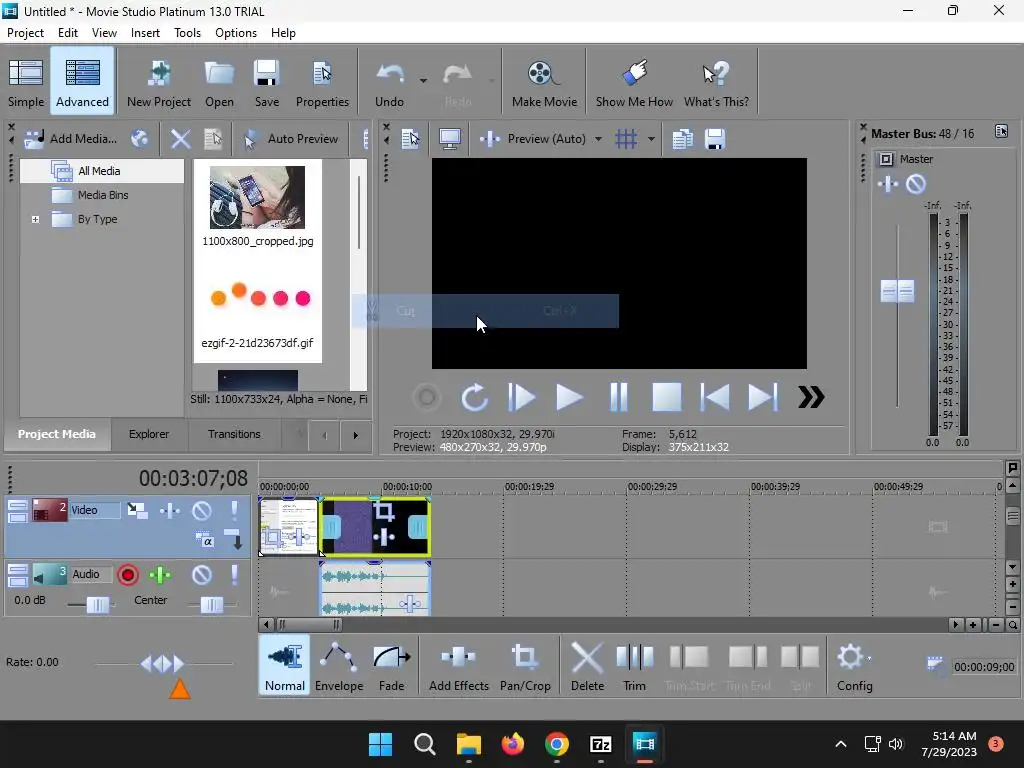
Task: Open Chrome from the taskbar
Action: click(x=556, y=744)
